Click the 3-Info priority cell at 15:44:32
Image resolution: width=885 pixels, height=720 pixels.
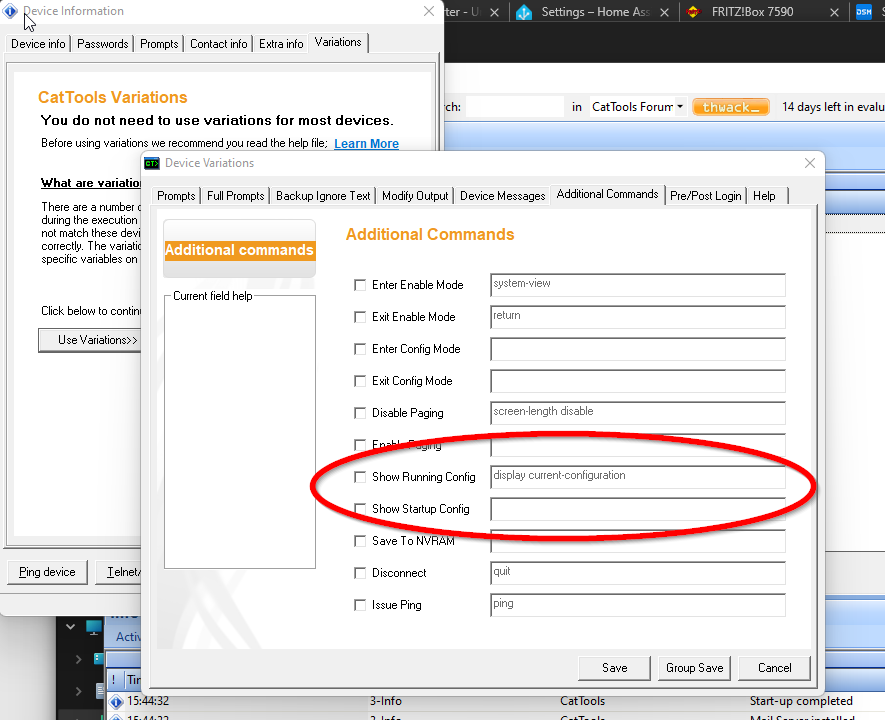pyautogui.click(x=385, y=701)
